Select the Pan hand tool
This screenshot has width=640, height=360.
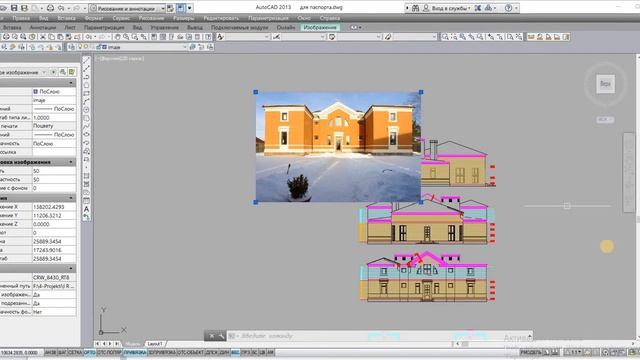(118, 37)
